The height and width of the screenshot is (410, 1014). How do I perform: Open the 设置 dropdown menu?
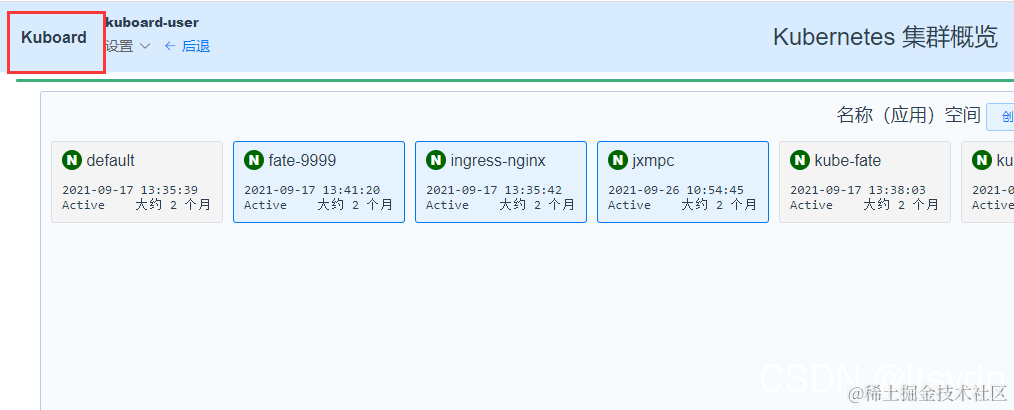128,46
